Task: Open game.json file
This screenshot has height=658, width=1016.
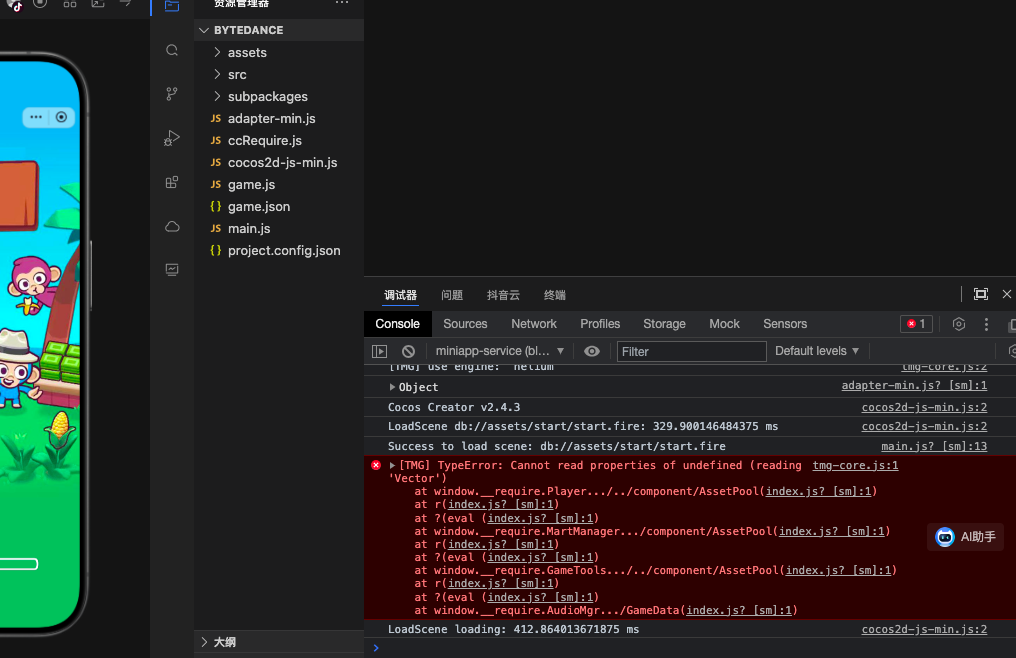Action: click(279, 207)
